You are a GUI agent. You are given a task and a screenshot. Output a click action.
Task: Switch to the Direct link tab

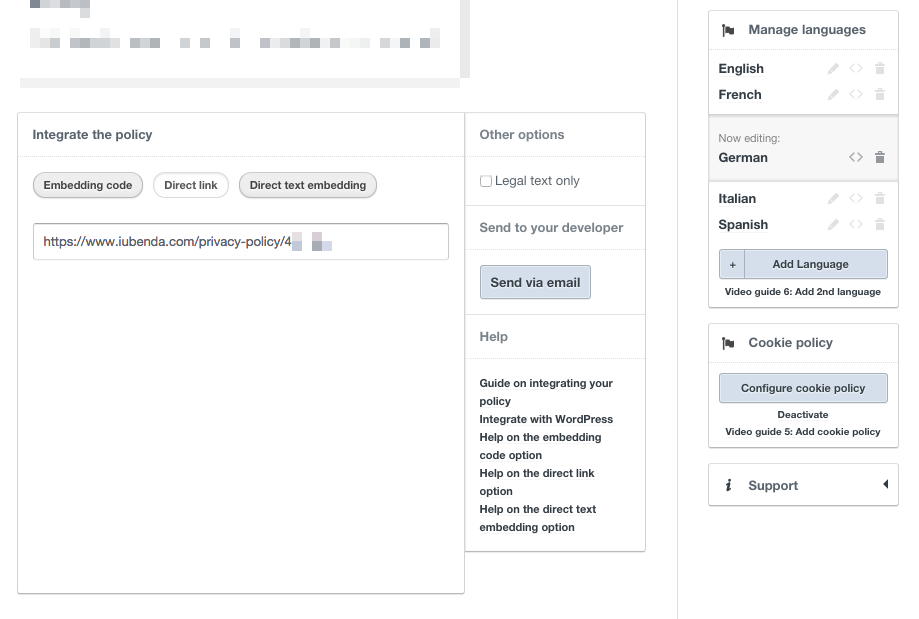point(191,185)
